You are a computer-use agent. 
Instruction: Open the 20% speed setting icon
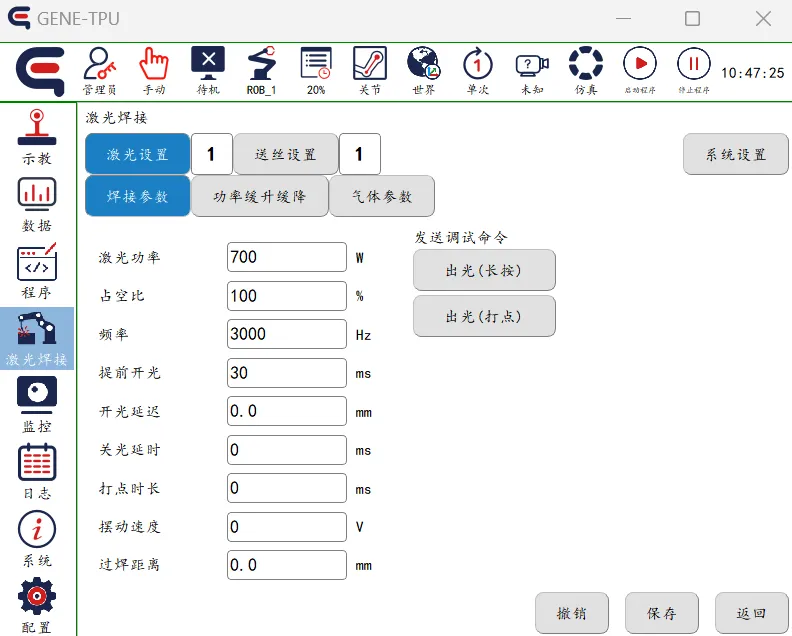316,69
